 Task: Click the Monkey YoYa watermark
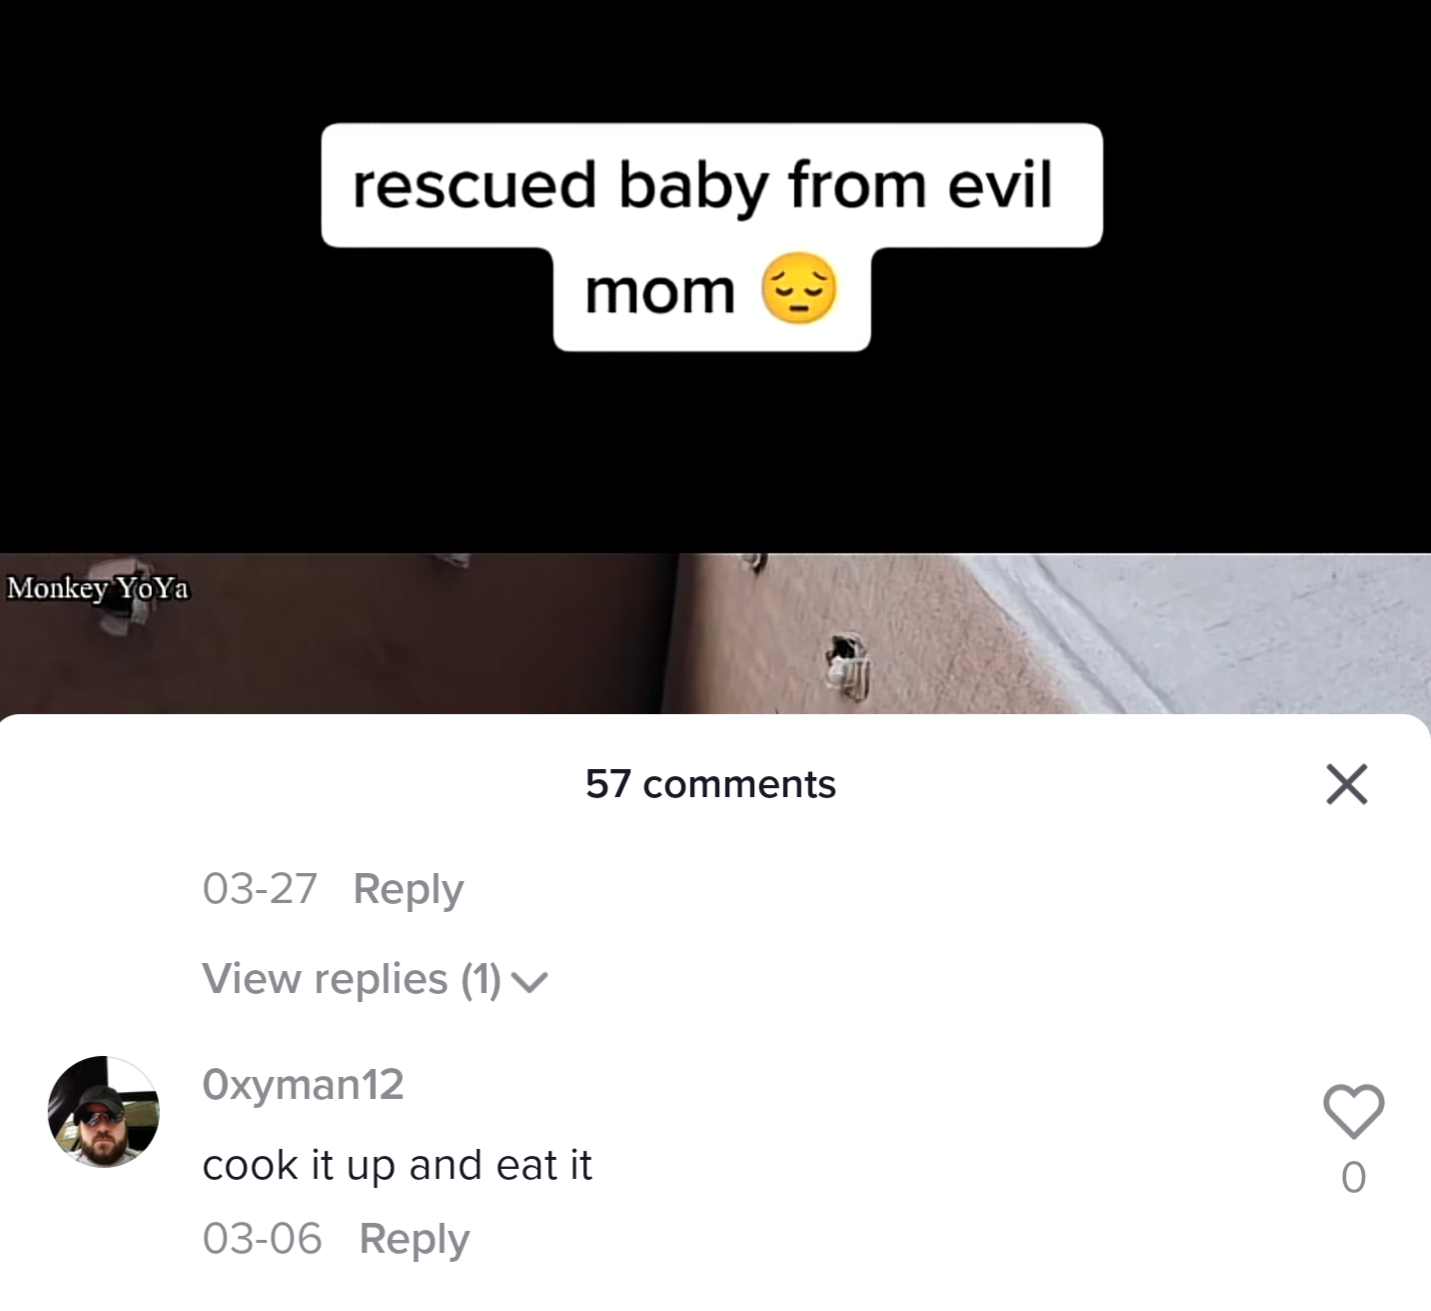98,587
